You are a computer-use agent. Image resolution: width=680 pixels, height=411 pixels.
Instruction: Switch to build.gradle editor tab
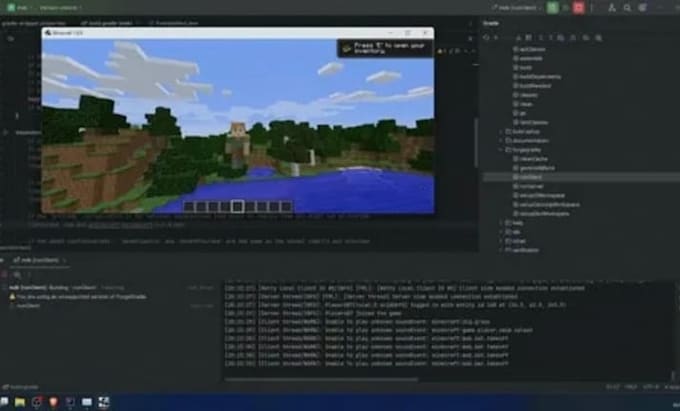coord(108,23)
